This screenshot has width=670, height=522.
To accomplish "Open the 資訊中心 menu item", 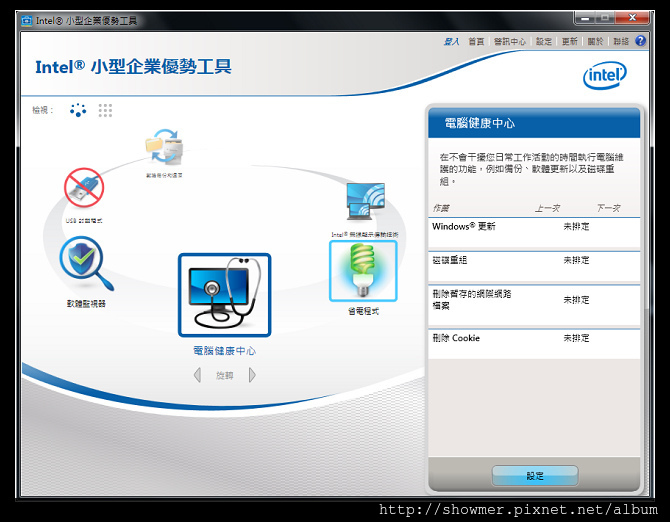I will (510, 41).
